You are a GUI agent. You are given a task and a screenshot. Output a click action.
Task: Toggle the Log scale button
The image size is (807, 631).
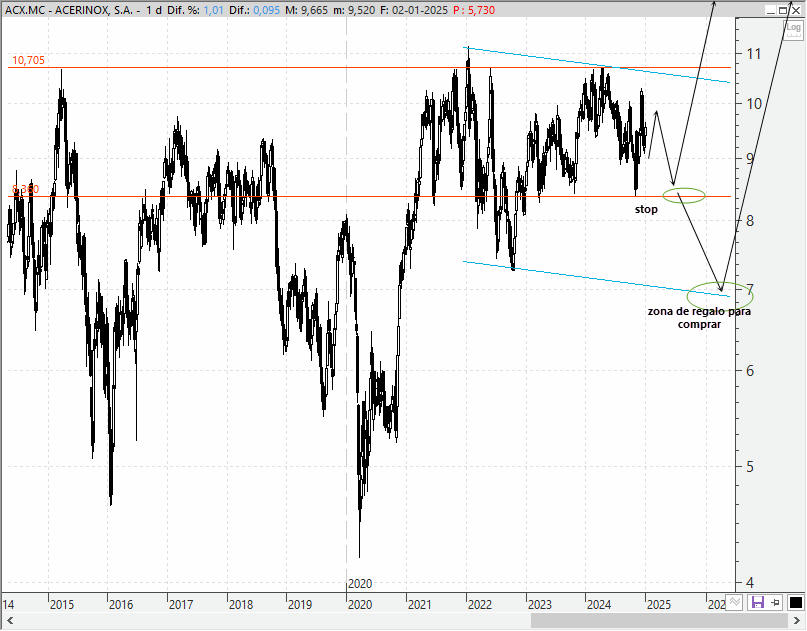click(x=793, y=28)
